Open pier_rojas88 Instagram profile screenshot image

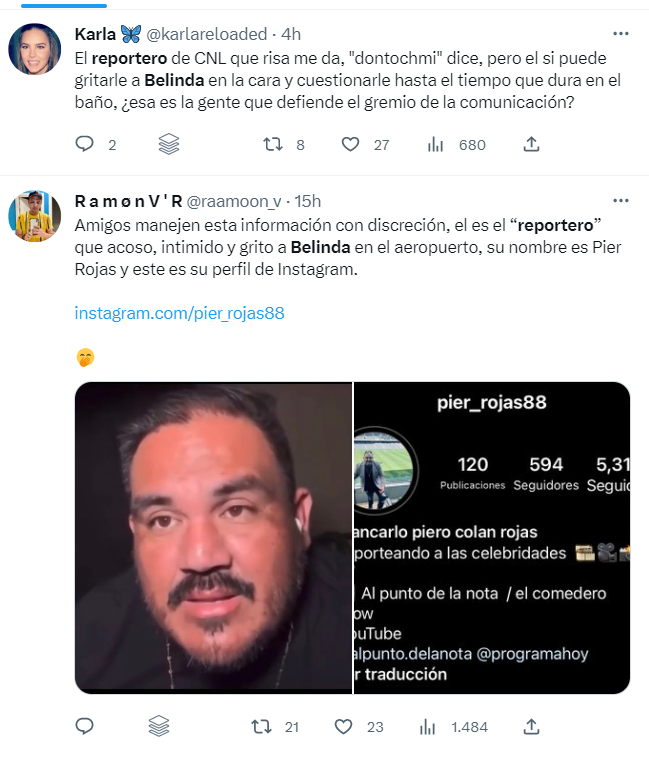point(492,538)
